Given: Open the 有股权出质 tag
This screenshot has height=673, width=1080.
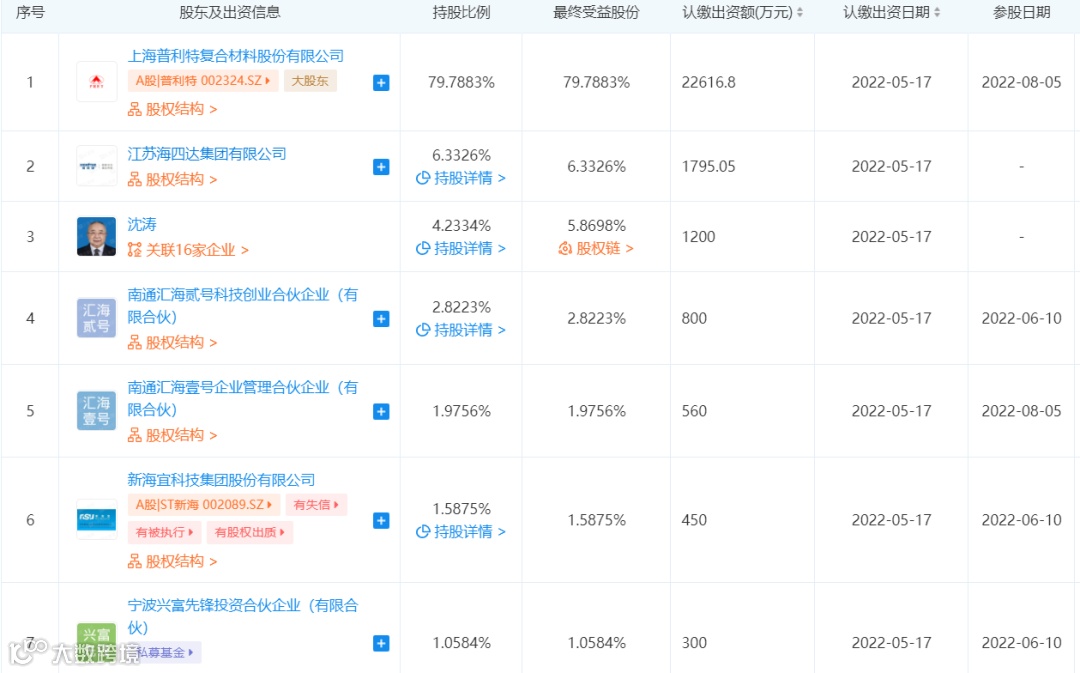Looking at the screenshot, I should [x=249, y=532].
